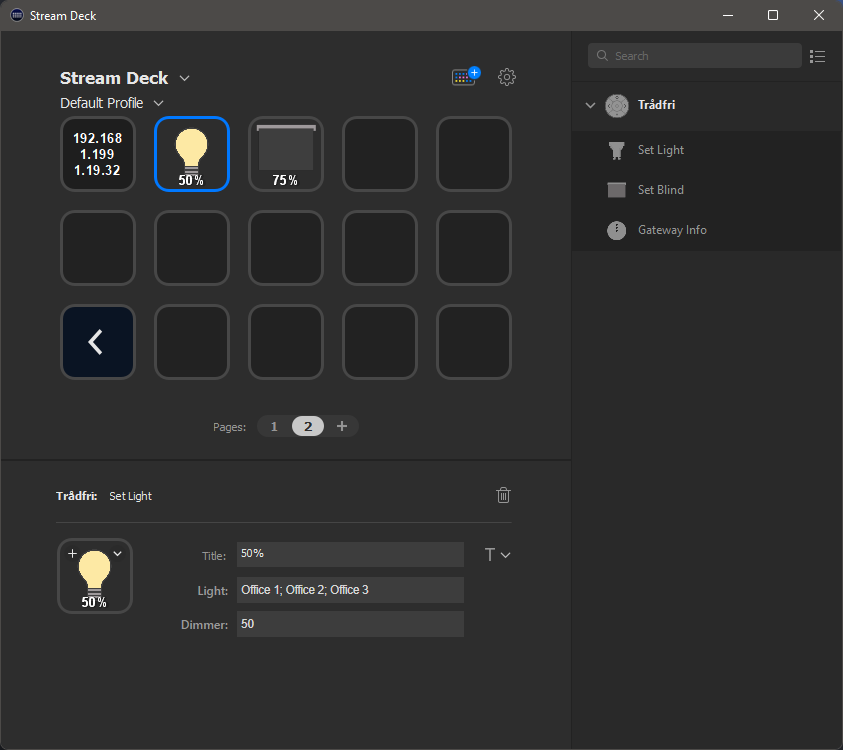The width and height of the screenshot is (843, 750).
Task: Close the Stream Deck window
Action: click(818, 15)
